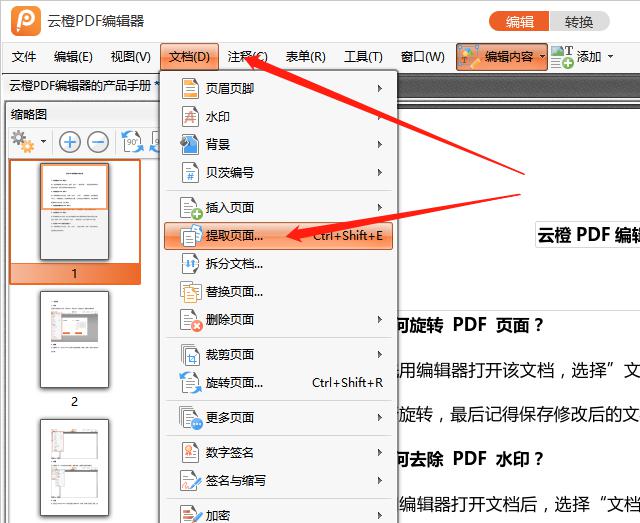Expand the 编辑内容 dropdown arrow
The width and height of the screenshot is (640, 523).
[542, 57]
